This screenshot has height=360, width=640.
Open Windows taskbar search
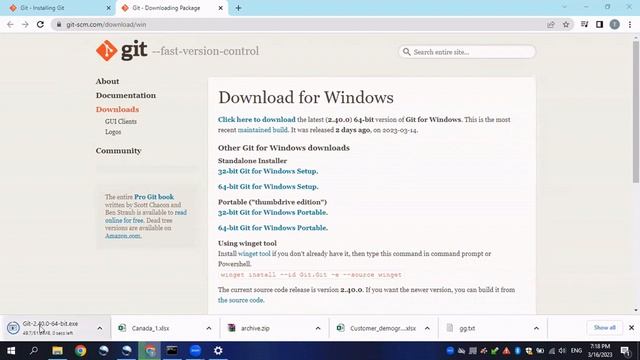(34, 351)
